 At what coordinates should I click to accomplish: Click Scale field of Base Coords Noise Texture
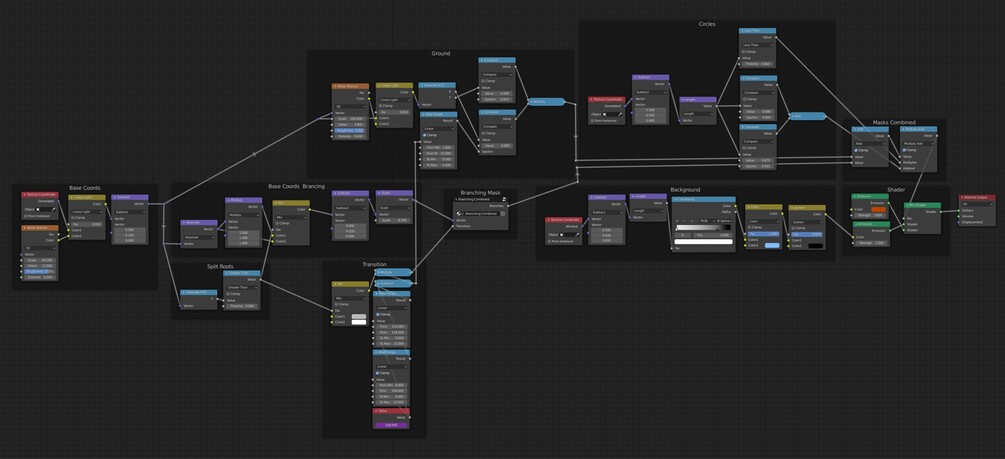point(40,260)
